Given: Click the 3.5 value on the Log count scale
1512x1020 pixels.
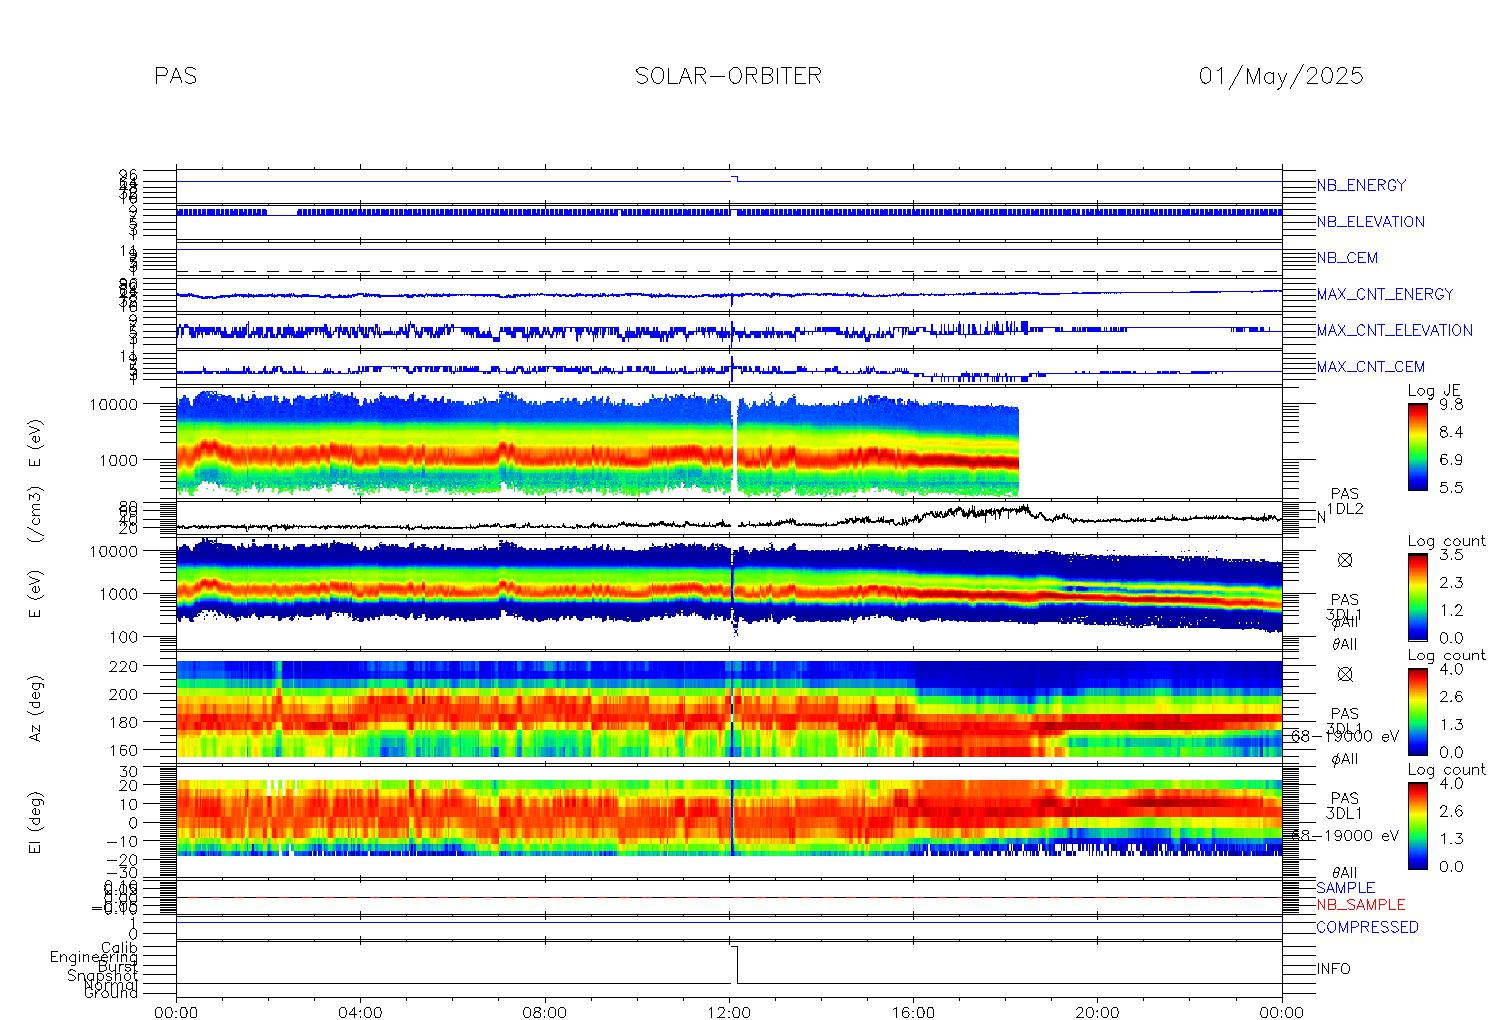Looking at the screenshot, I should click(1451, 555).
